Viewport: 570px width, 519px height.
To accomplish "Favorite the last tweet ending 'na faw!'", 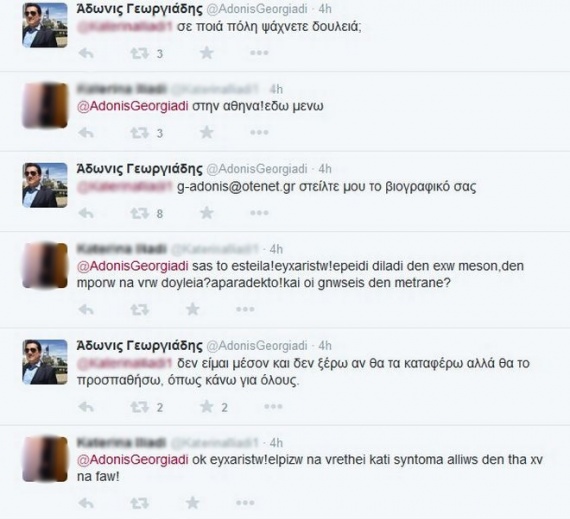I will pyautogui.click(x=193, y=503).
